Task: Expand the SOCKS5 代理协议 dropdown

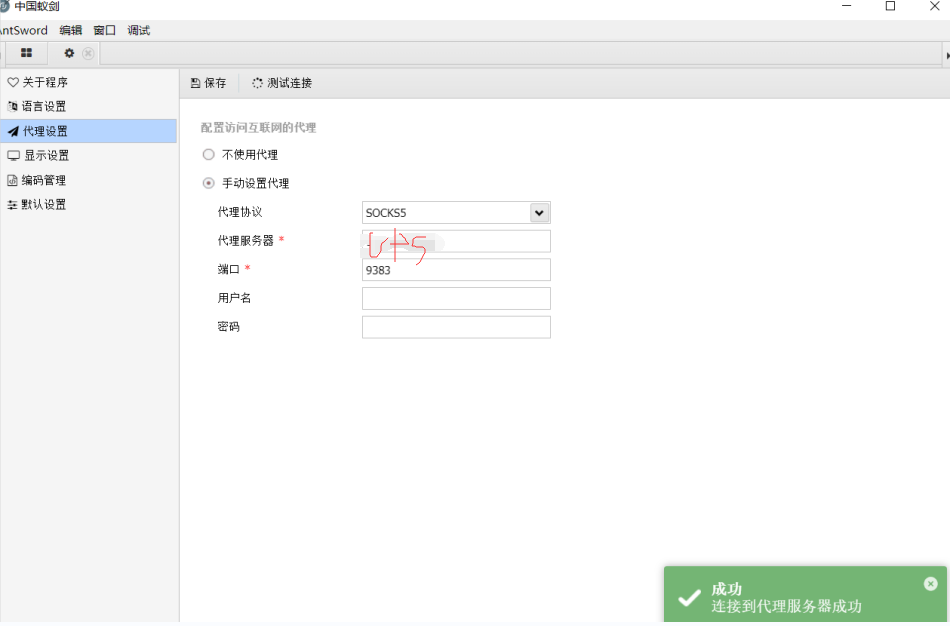Action: [539, 213]
